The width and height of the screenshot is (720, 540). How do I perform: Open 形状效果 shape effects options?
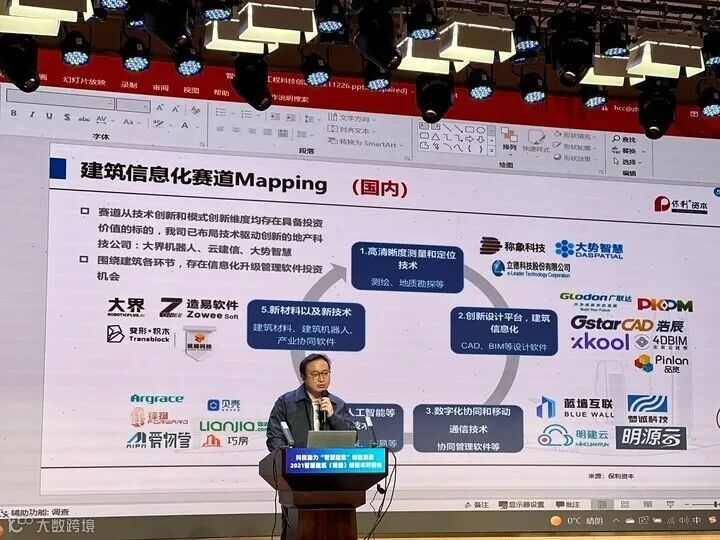click(x=574, y=158)
